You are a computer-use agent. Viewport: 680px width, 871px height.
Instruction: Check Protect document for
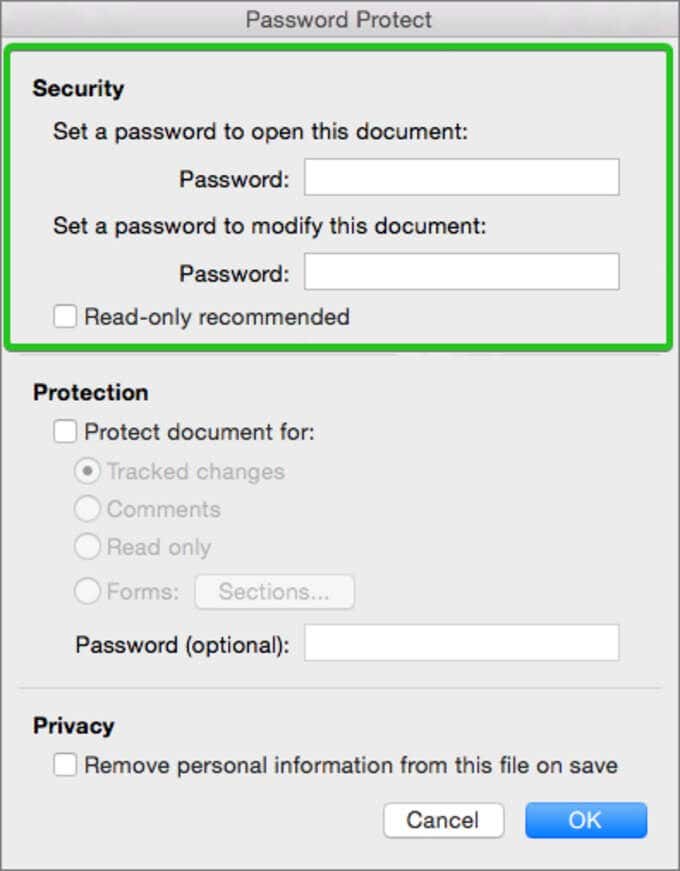[x=64, y=431]
